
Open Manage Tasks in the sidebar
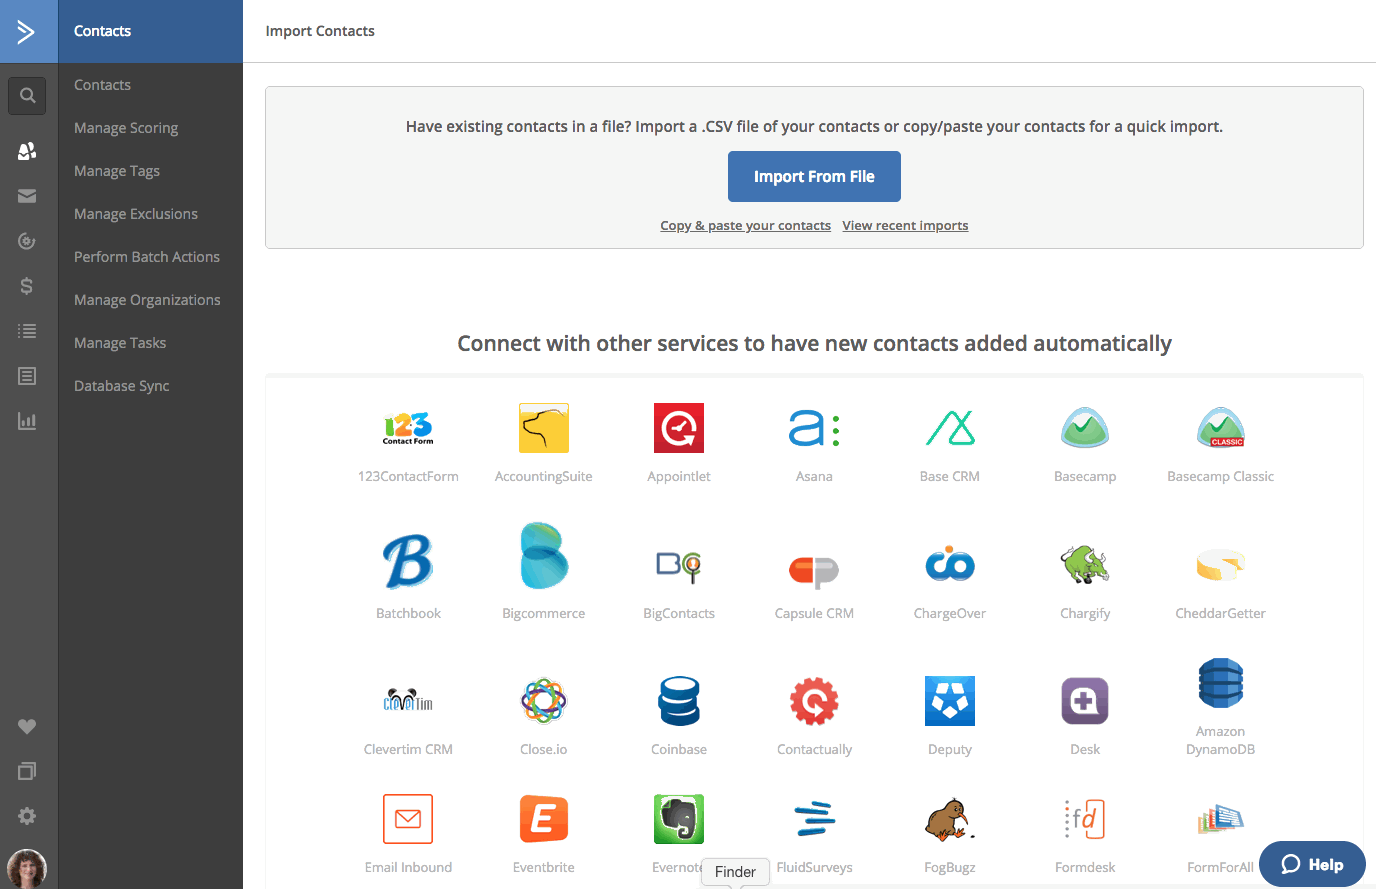click(x=120, y=343)
